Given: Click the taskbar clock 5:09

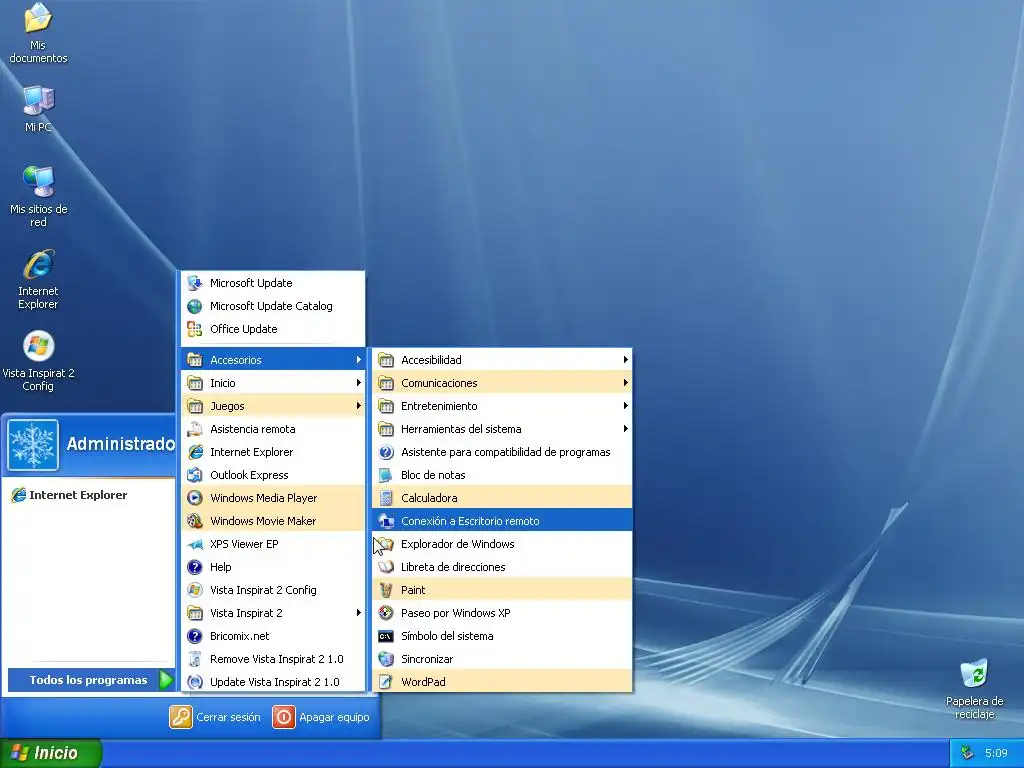Looking at the screenshot, I should coord(996,753).
